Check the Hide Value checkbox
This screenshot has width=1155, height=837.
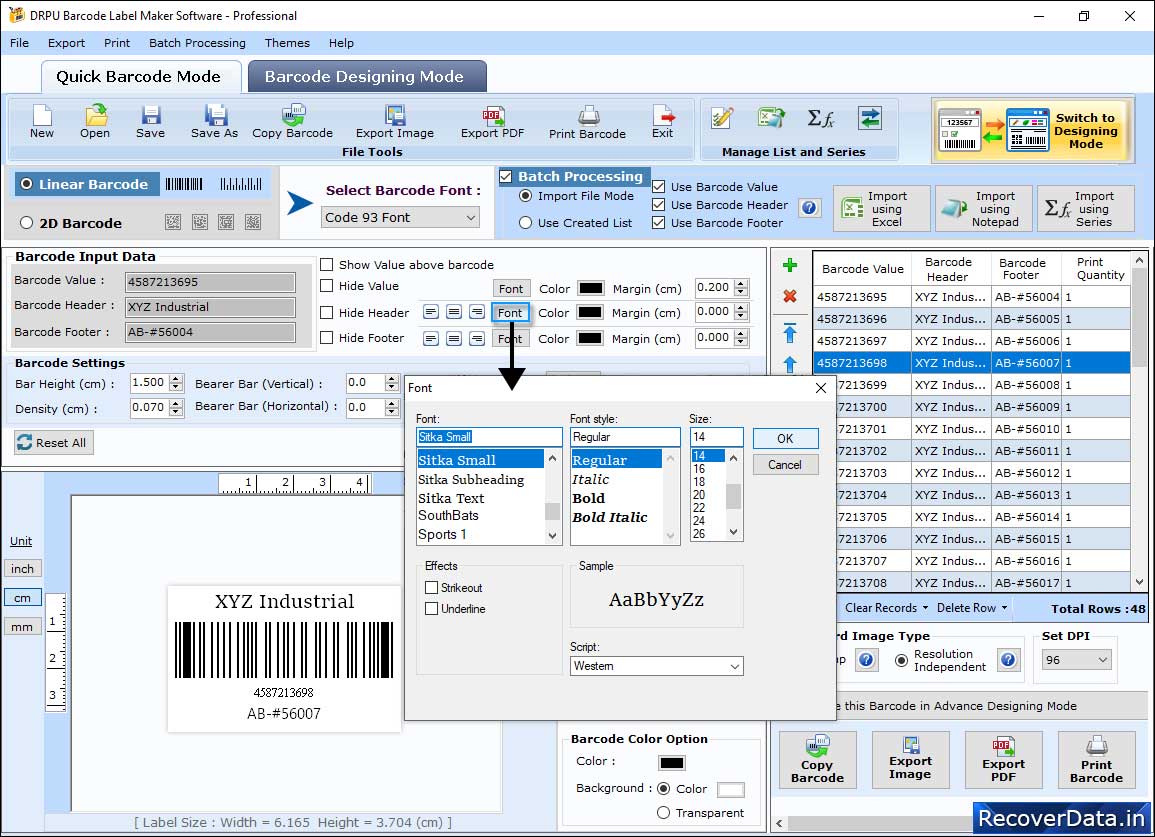click(326, 286)
